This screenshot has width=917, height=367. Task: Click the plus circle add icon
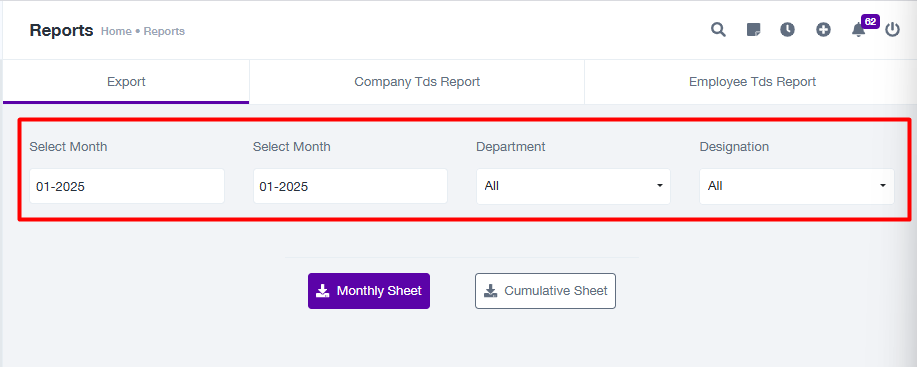823,30
